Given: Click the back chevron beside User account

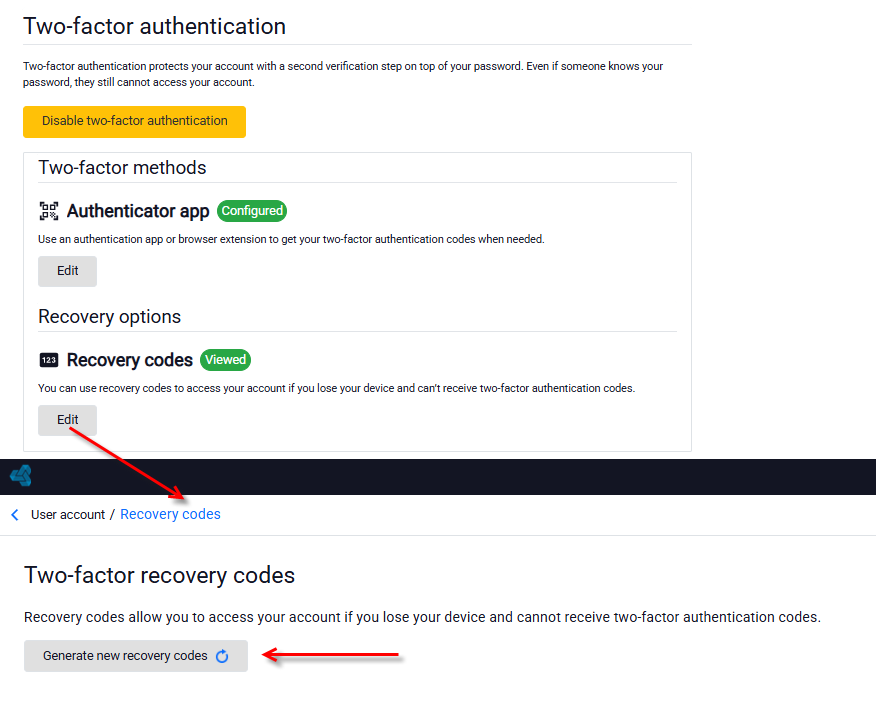Looking at the screenshot, I should coord(15,514).
